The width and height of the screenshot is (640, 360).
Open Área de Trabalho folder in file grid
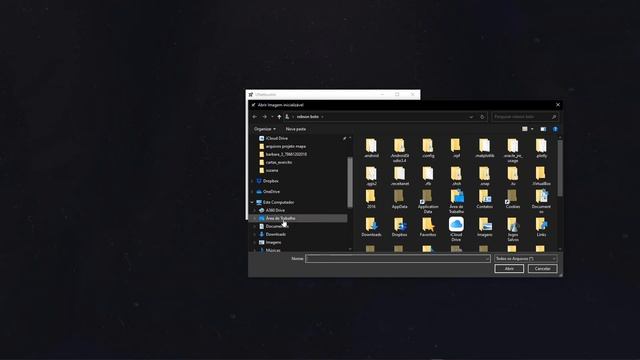[456, 201]
